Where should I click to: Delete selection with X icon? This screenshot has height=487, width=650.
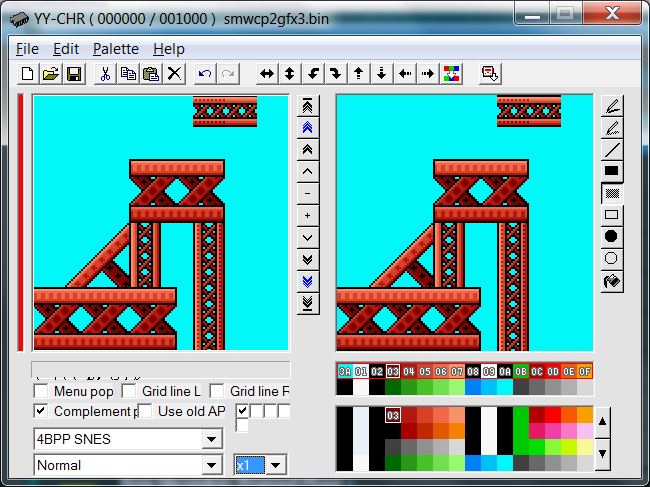tap(174, 74)
